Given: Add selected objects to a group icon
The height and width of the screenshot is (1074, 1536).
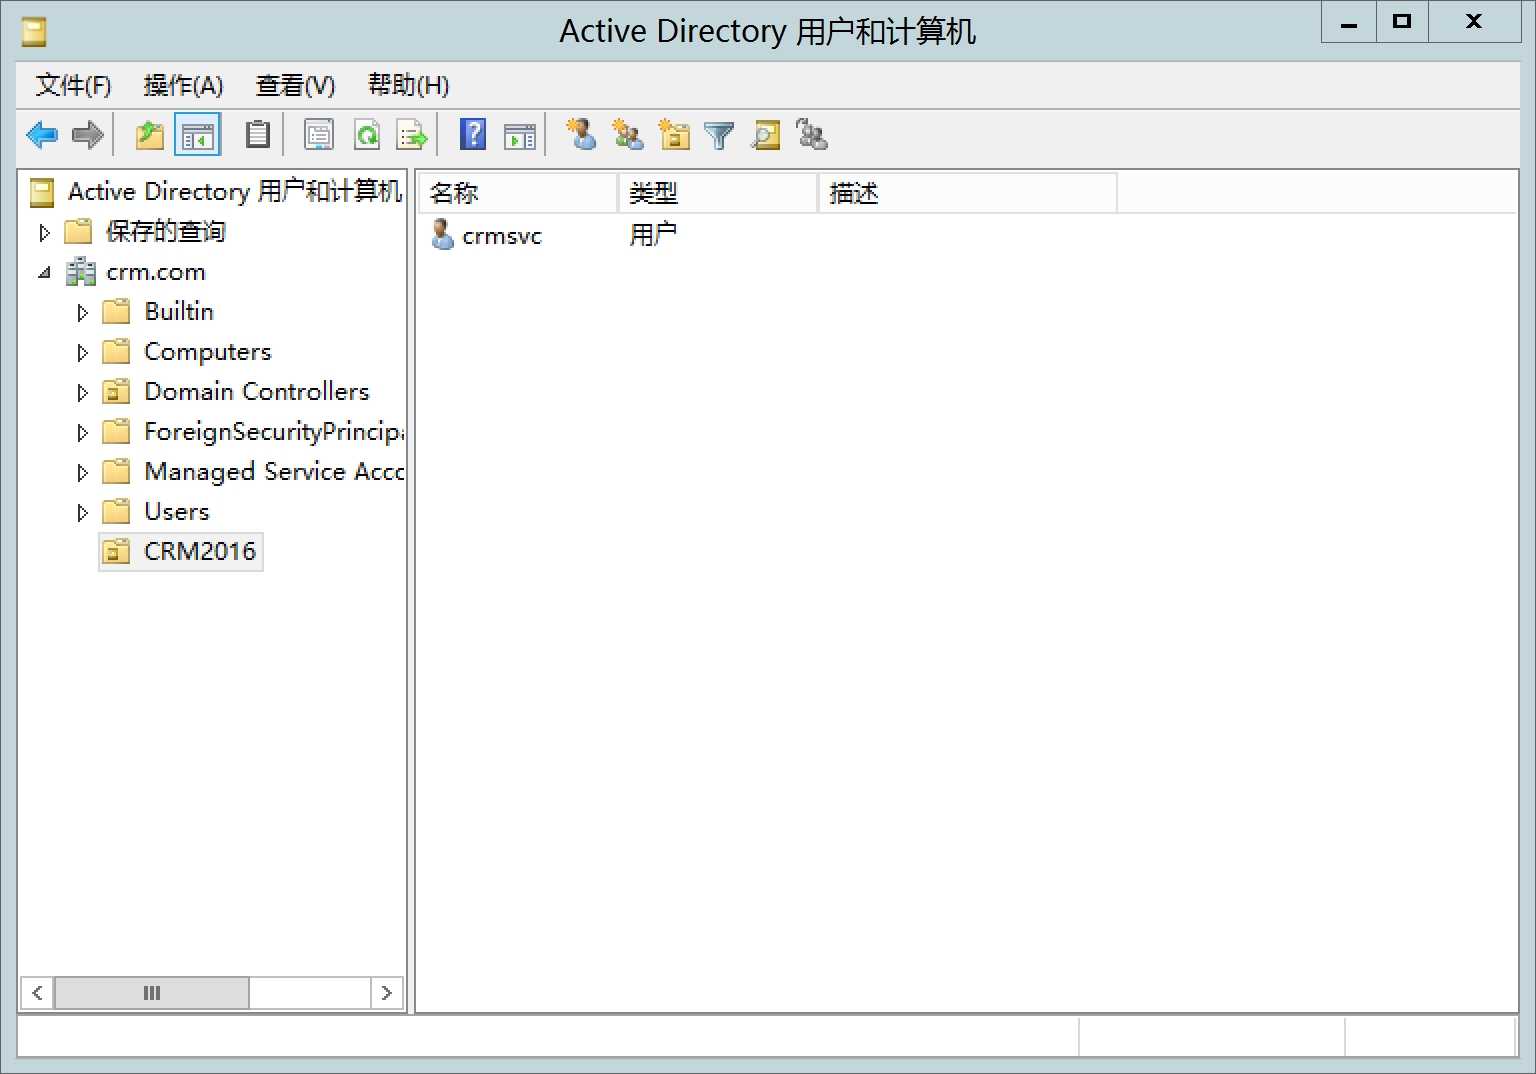Looking at the screenshot, I should pyautogui.click(x=811, y=134).
